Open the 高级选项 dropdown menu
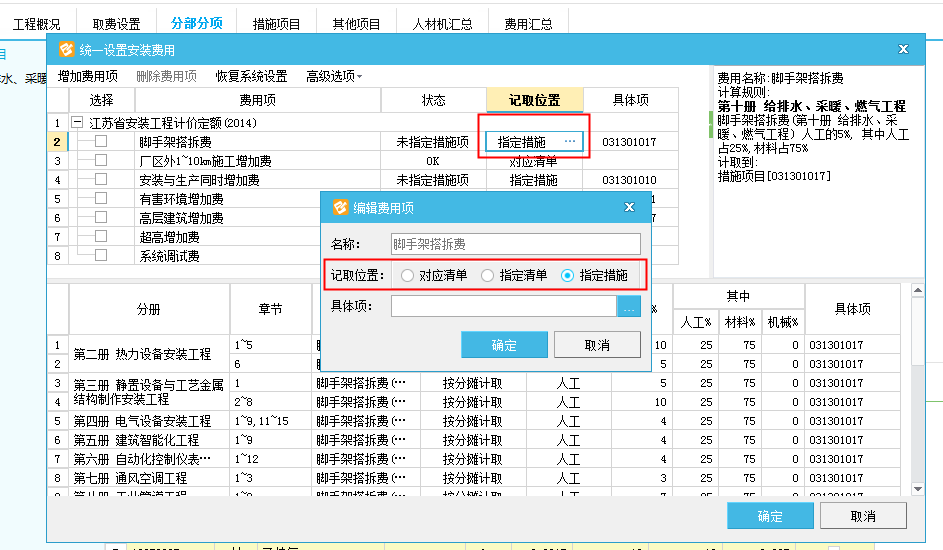Screen dimensions: 943x550 pyautogui.click(x=334, y=76)
